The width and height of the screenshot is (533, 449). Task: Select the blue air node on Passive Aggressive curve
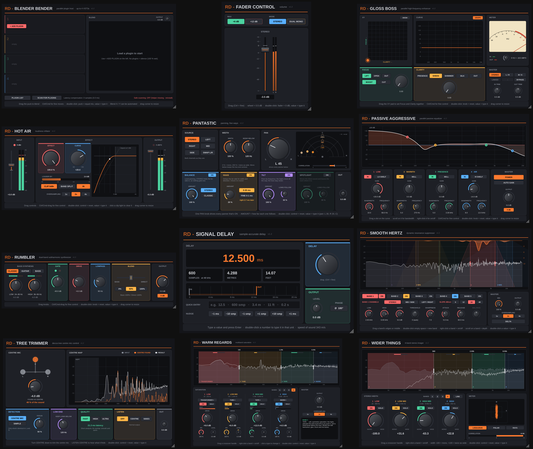tap(513, 151)
